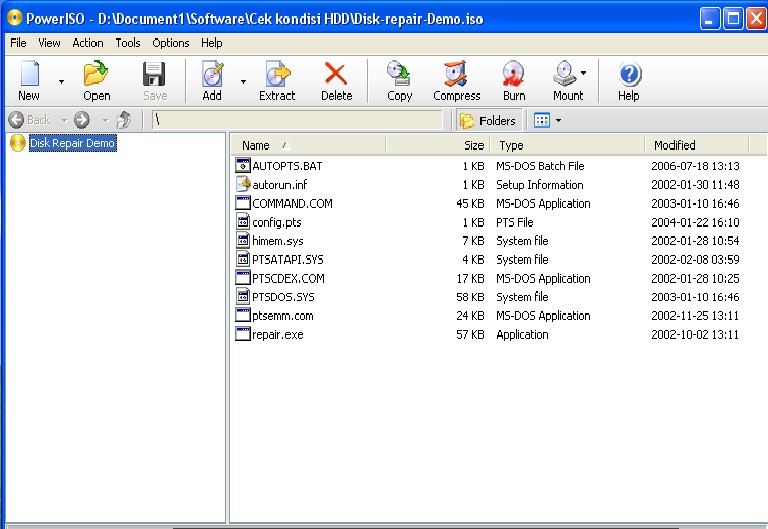Select the repair.exe file
The height and width of the screenshot is (529, 768).
click(278, 335)
